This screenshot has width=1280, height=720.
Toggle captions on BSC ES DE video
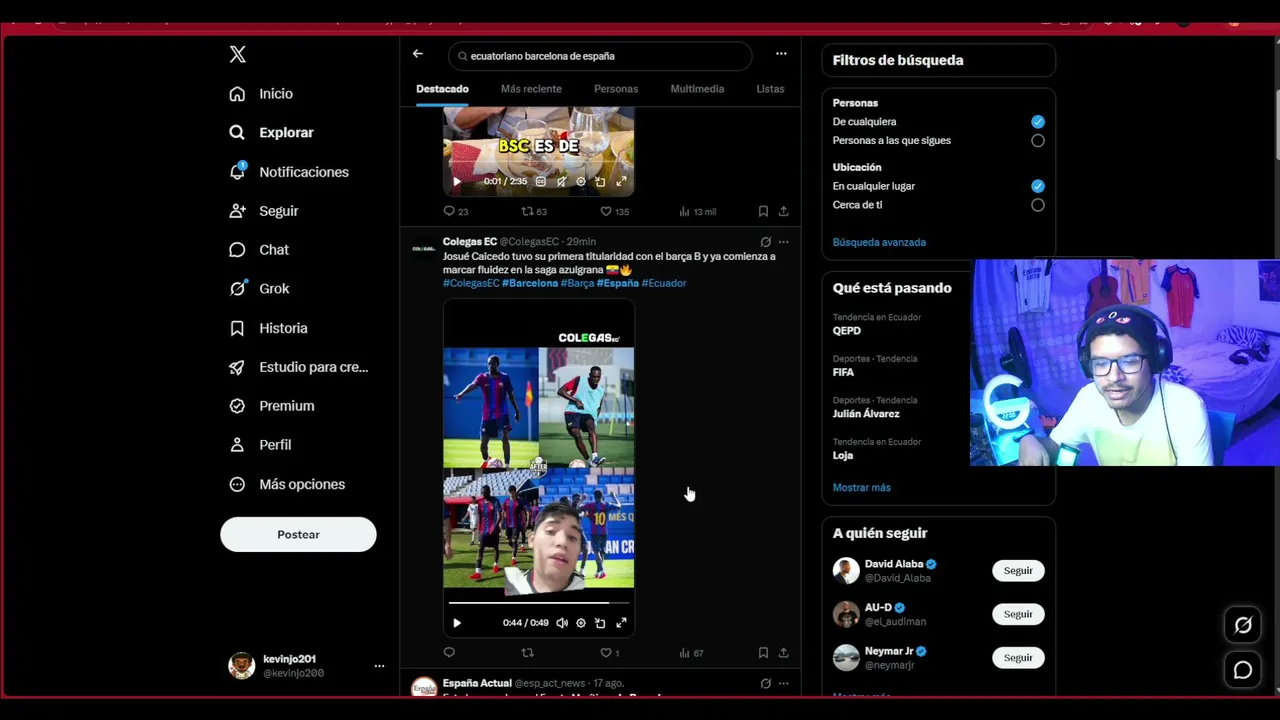click(x=541, y=181)
